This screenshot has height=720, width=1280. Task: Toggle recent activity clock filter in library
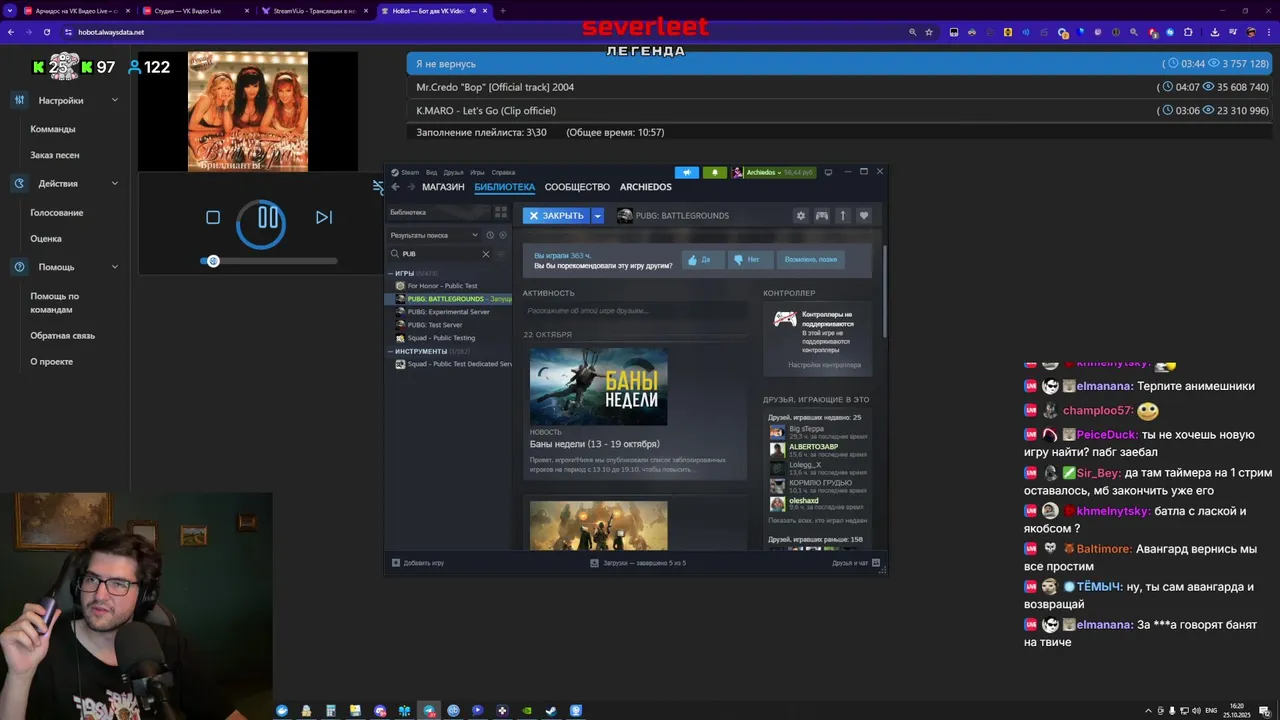(490, 235)
